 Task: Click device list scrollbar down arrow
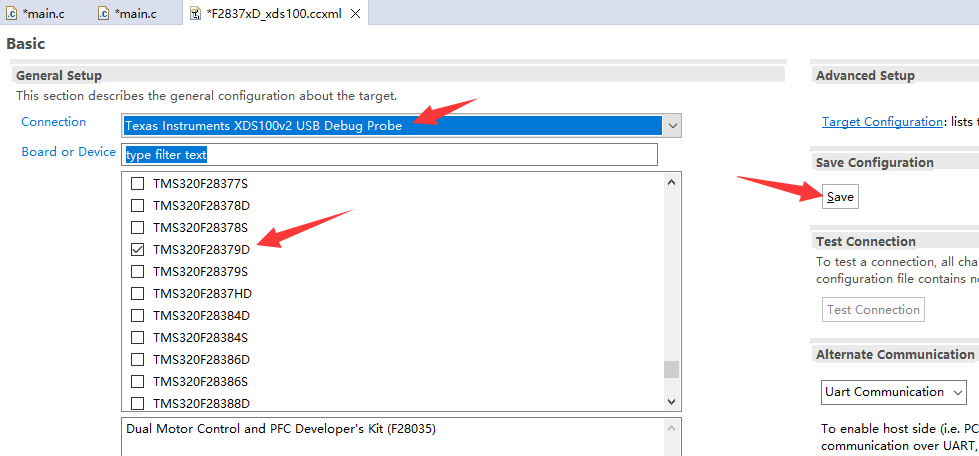point(672,402)
